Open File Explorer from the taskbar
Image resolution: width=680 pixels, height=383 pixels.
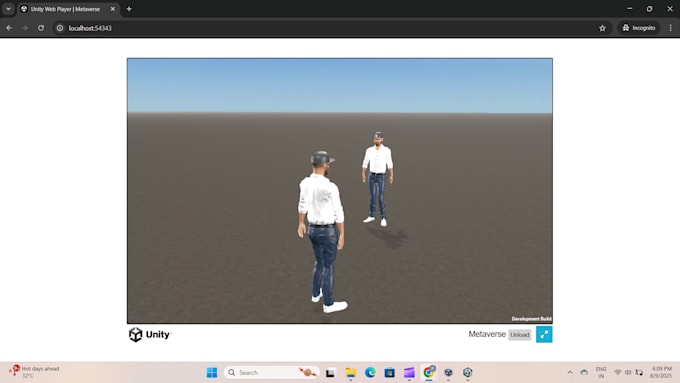point(350,373)
